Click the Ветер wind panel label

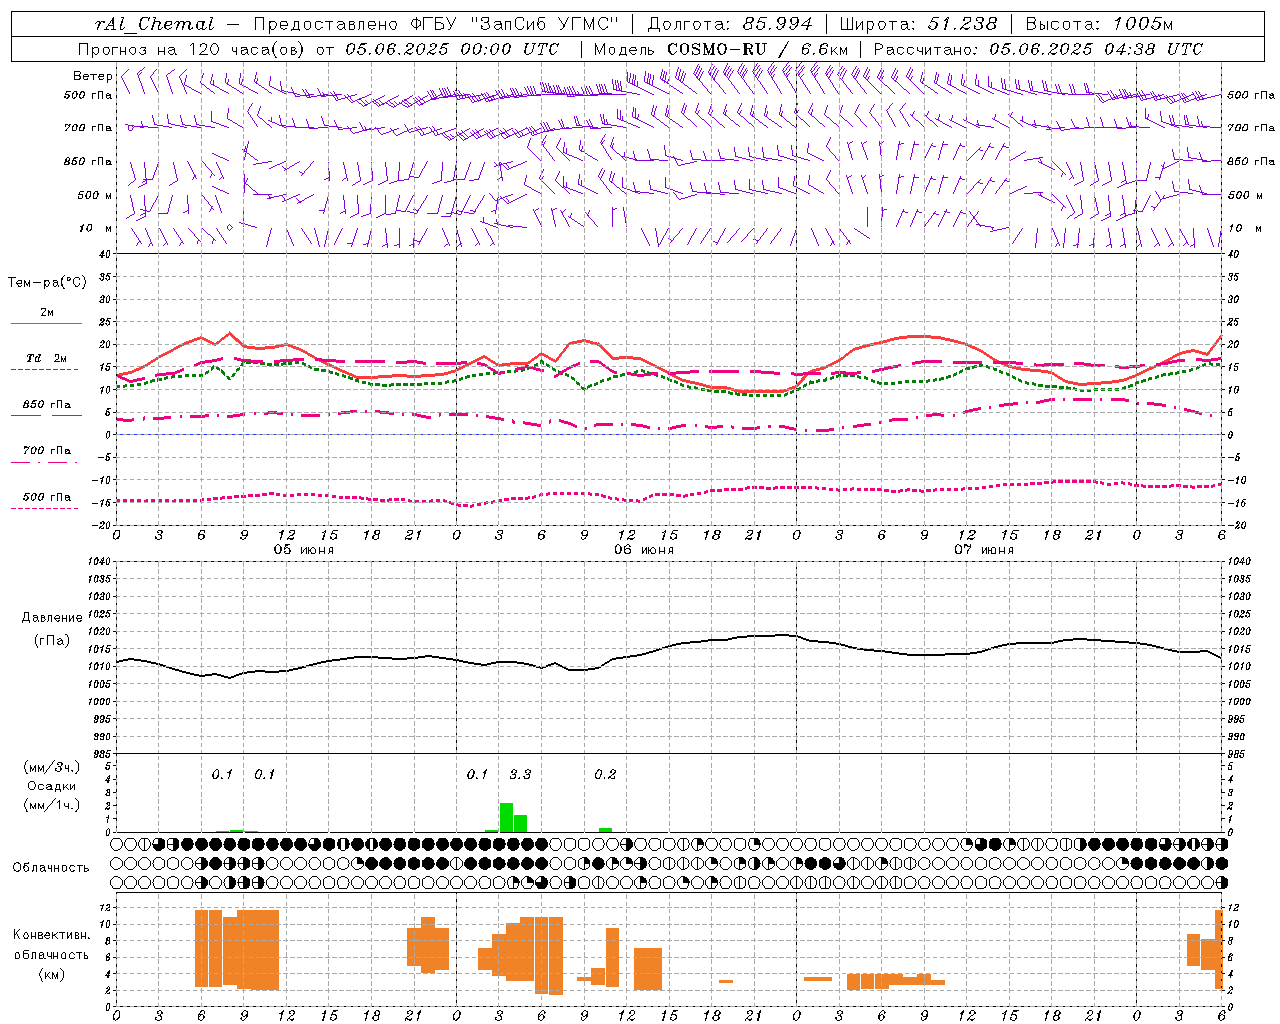tap(92, 76)
